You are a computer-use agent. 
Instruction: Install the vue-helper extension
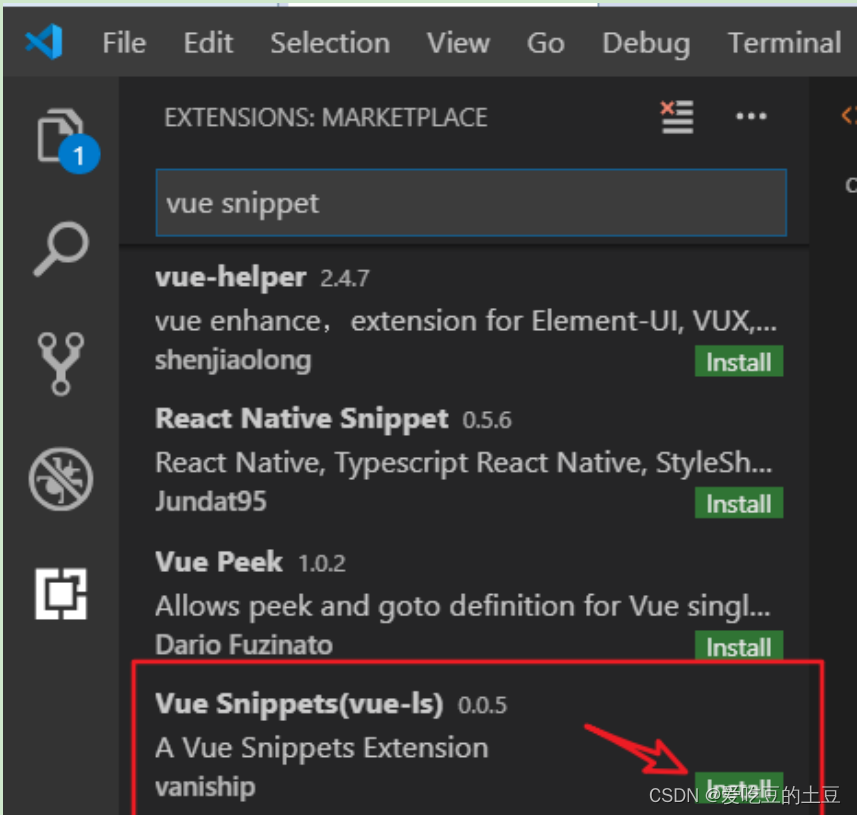coord(738,362)
